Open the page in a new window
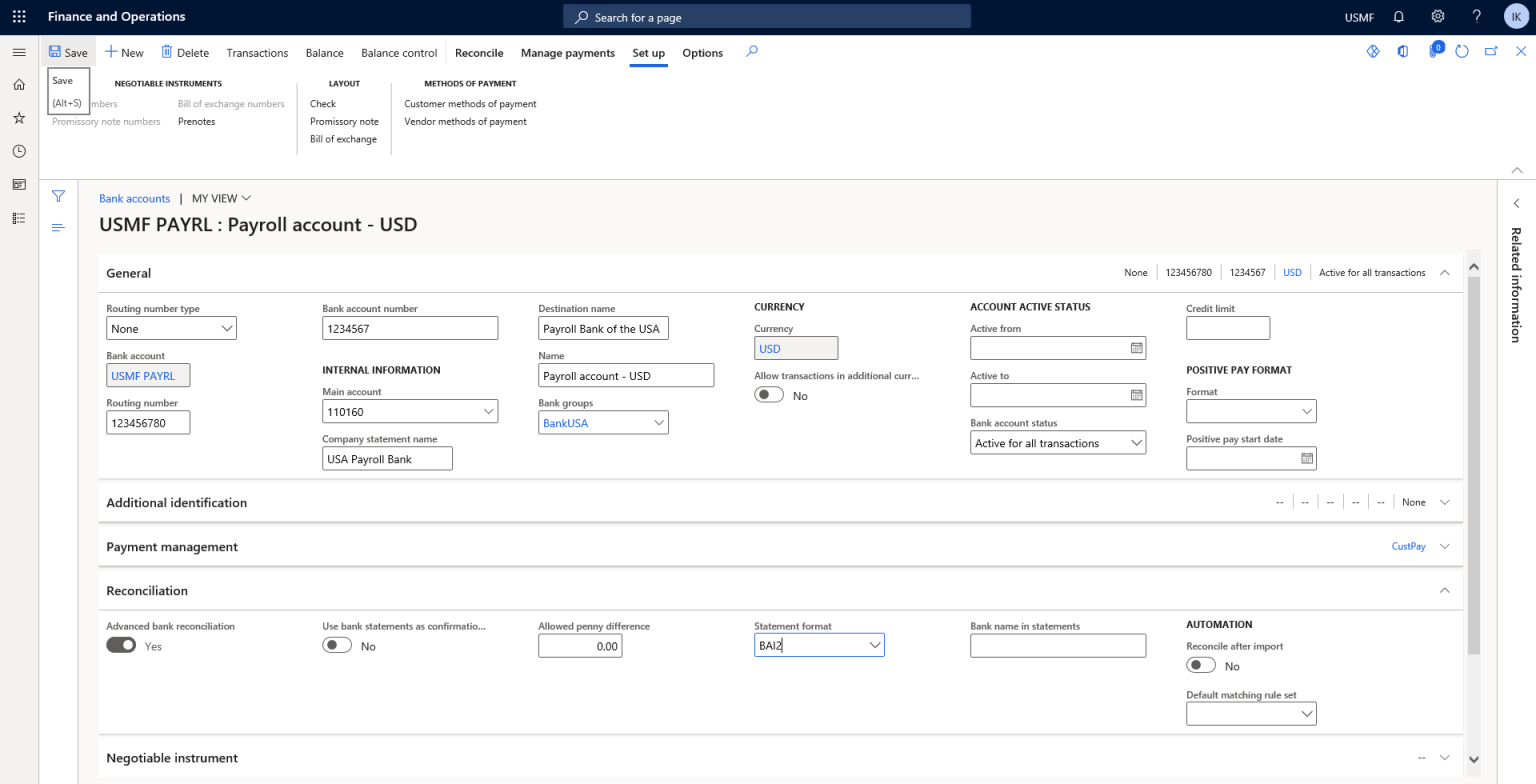 (x=1491, y=50)
